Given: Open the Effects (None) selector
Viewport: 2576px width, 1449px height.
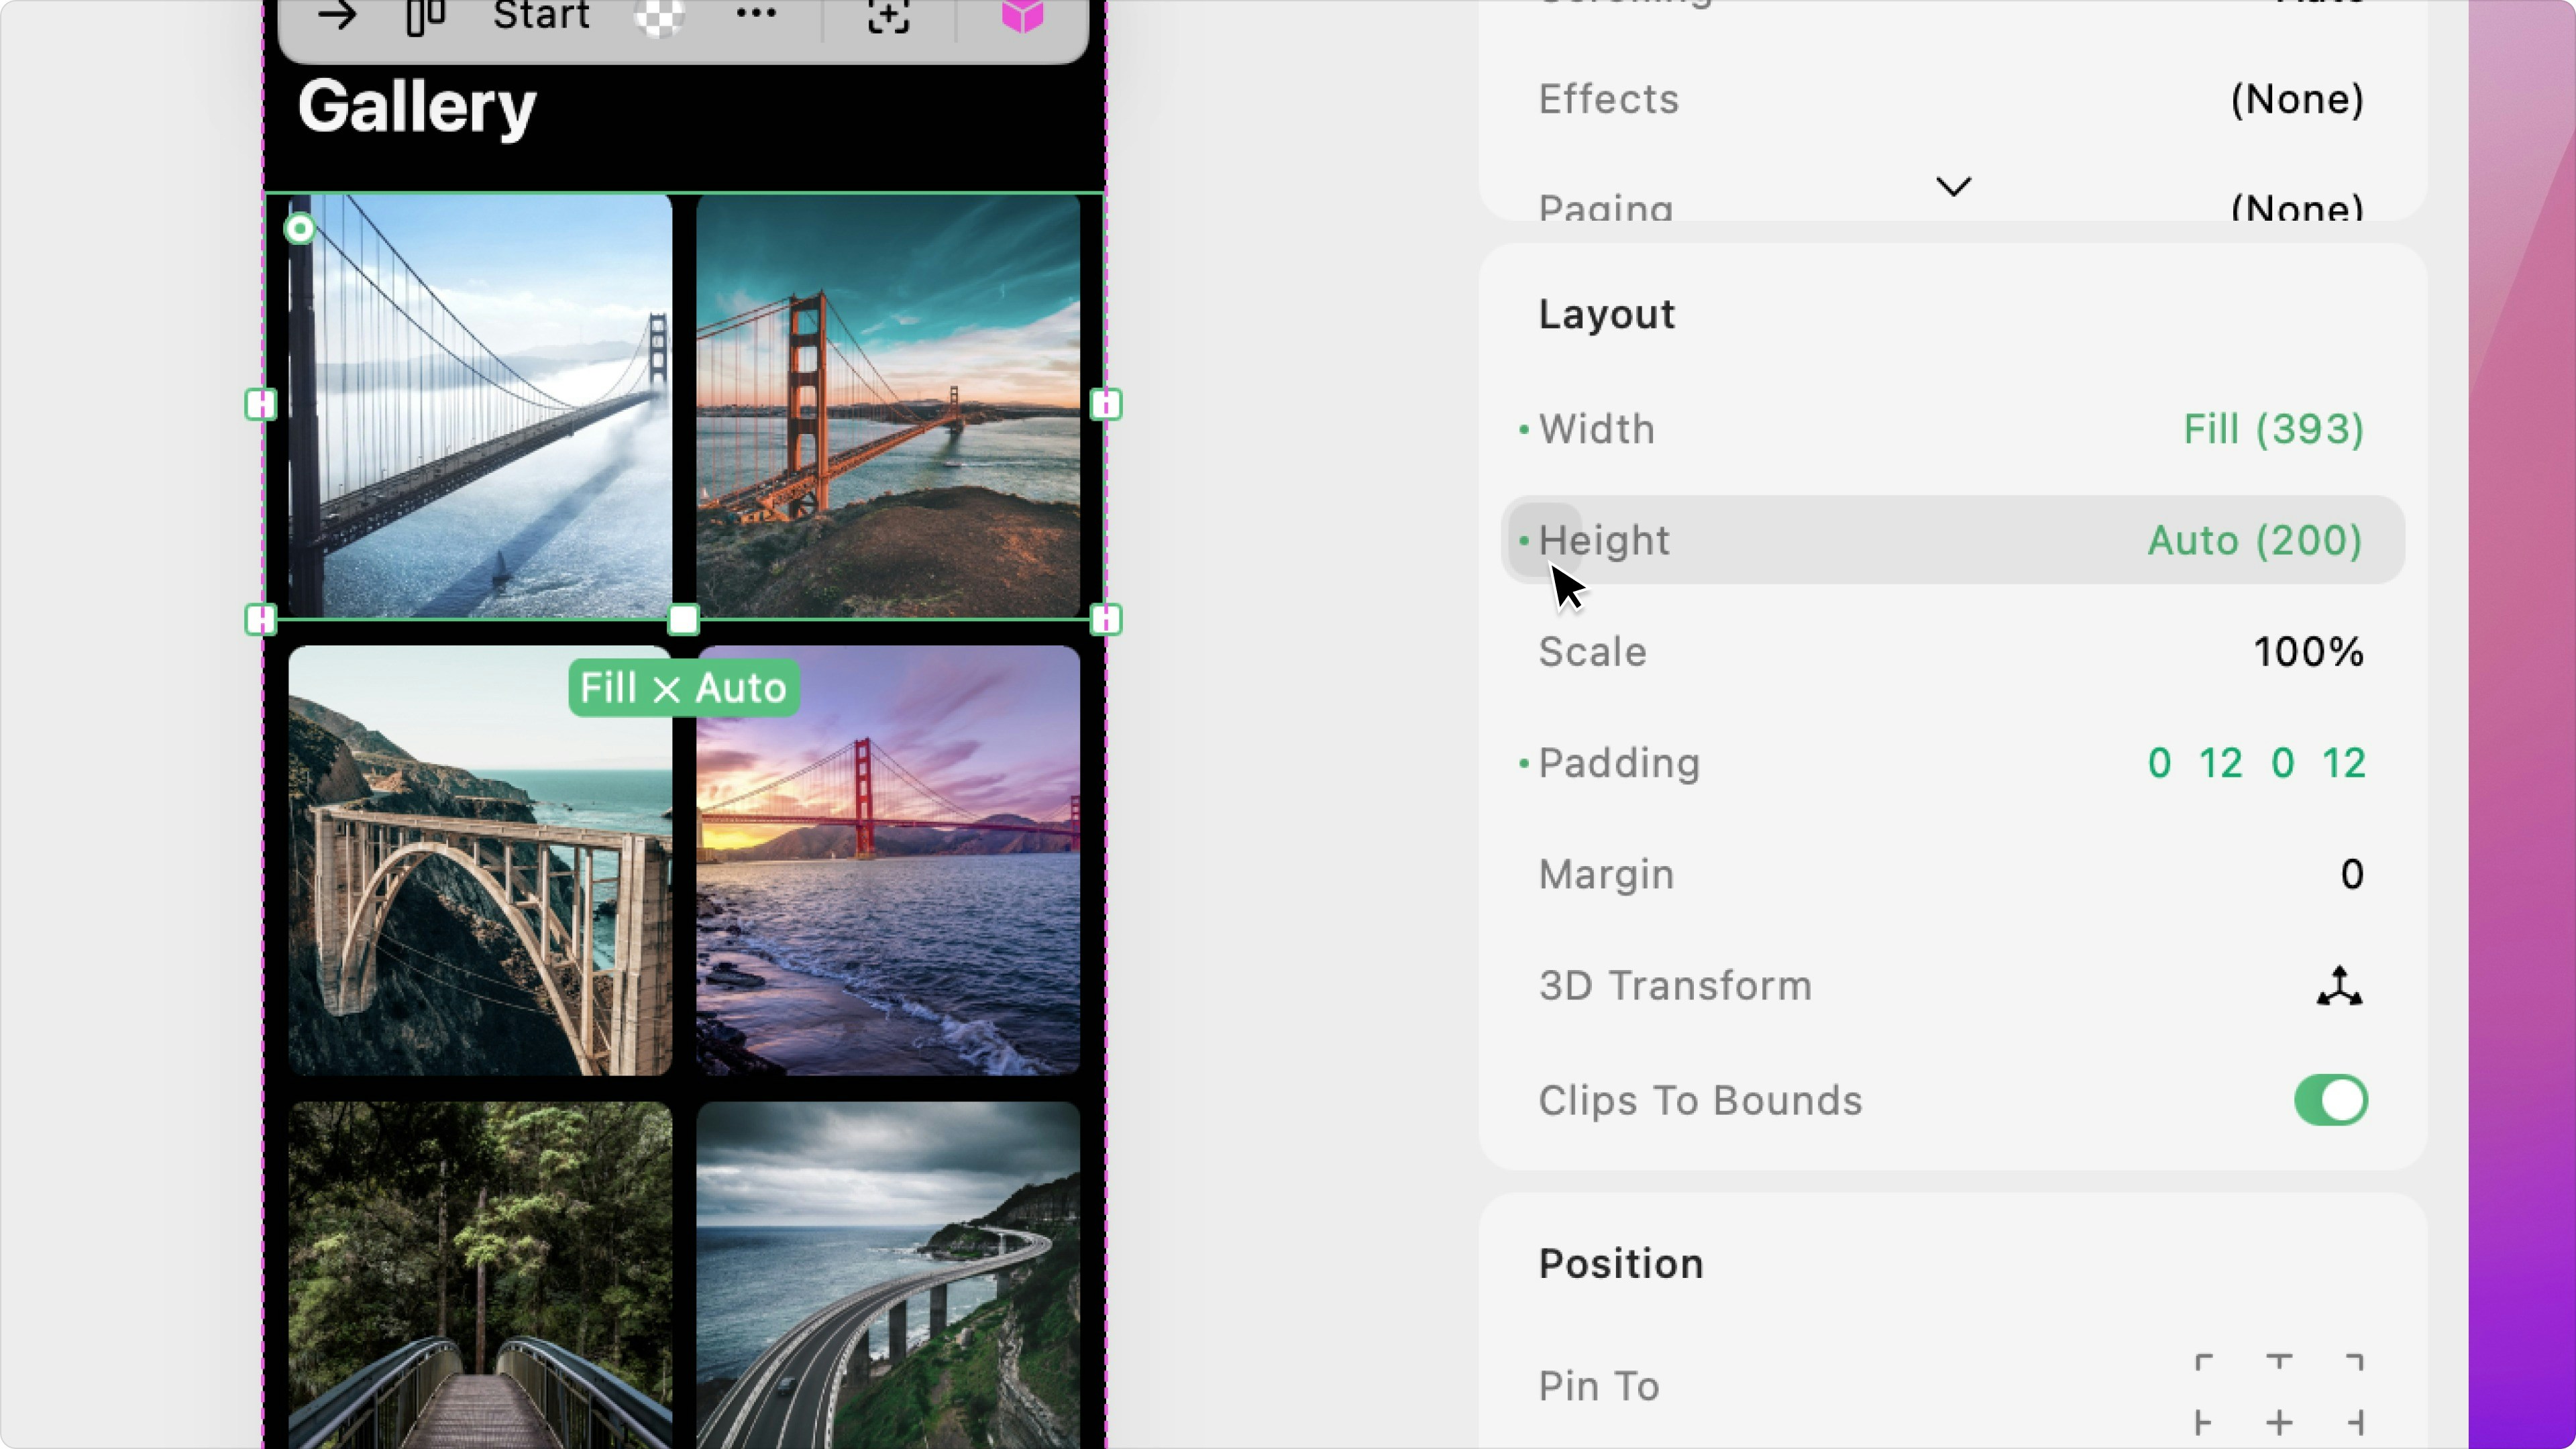Looking at the screenshot, I should click(x=2296, y=99).
